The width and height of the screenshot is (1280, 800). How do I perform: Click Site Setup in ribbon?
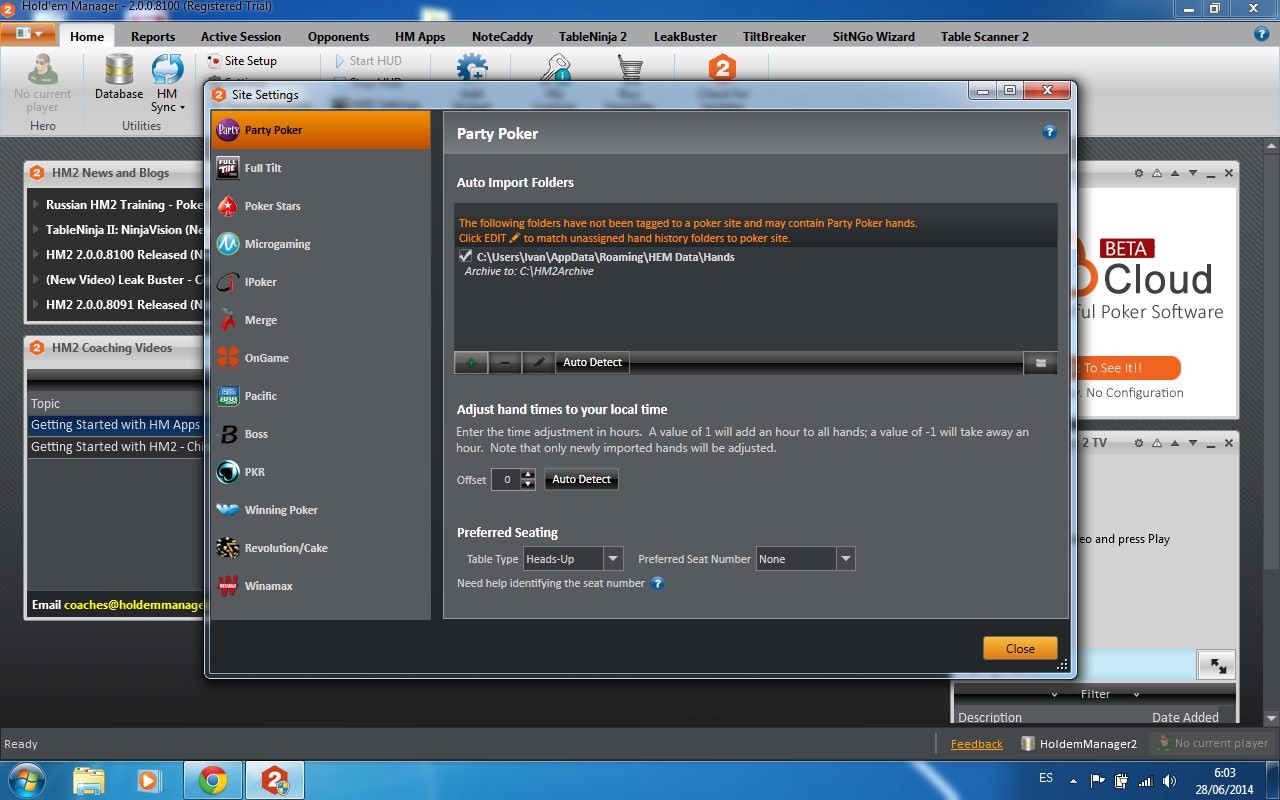(242, 61)
